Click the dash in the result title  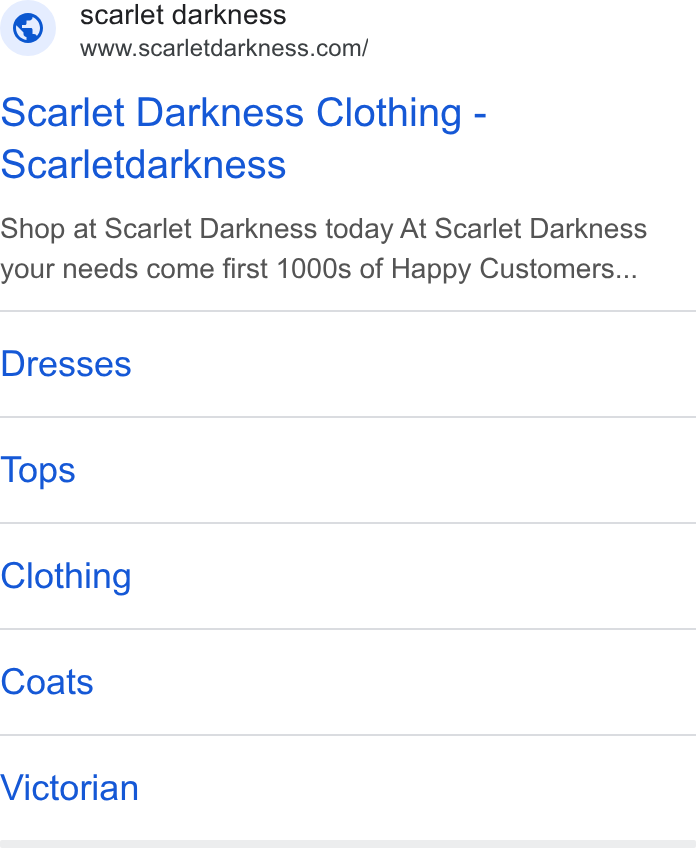tap(480, 115)
